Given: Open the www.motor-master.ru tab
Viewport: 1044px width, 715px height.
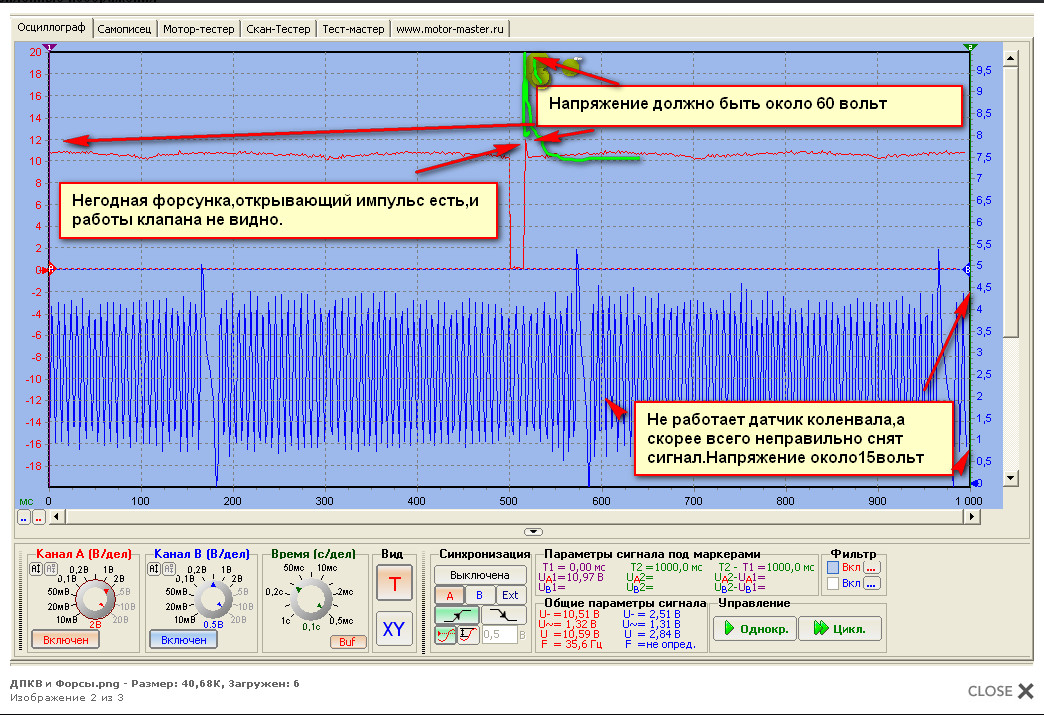Looking at the screenshot, I should point(450,29).
